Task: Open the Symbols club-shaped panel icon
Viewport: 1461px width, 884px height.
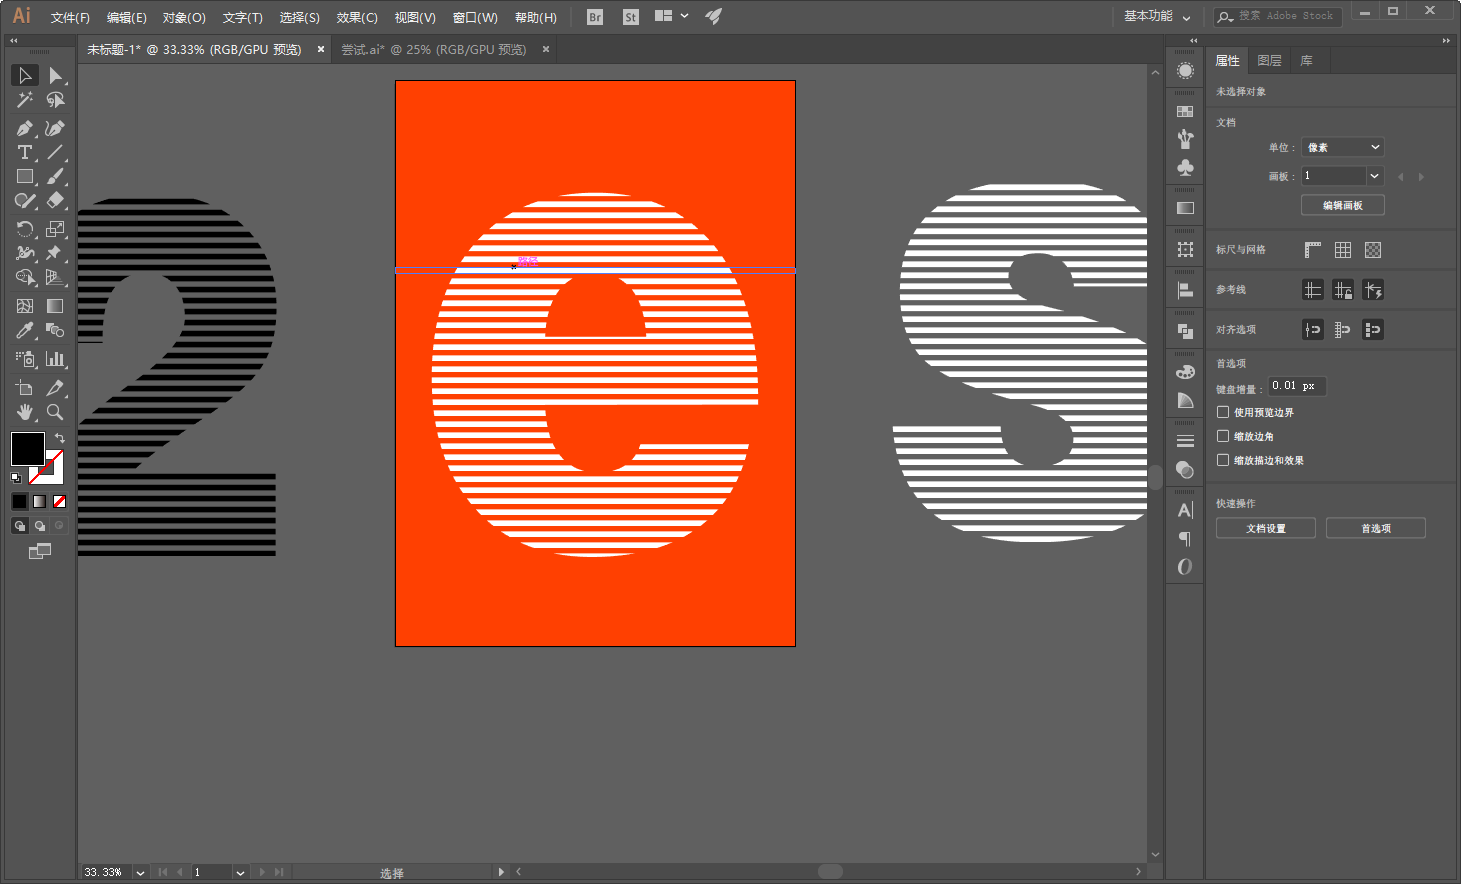Action: pyautogui.click(x=1185, y=167)
